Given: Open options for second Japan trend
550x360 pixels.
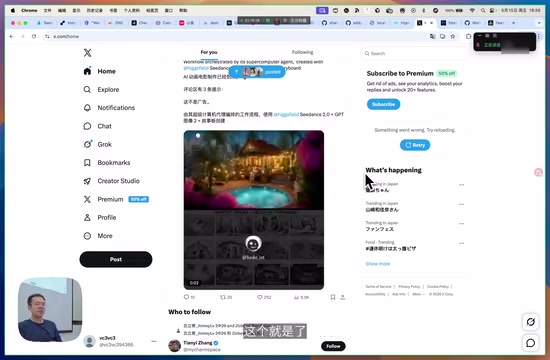Looking at the screenshot, I should (x=461, y=204).
